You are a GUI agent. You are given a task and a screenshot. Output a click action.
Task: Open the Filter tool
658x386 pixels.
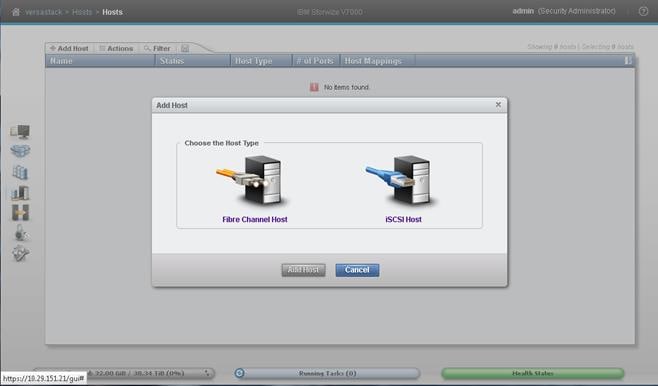(157, 48)
